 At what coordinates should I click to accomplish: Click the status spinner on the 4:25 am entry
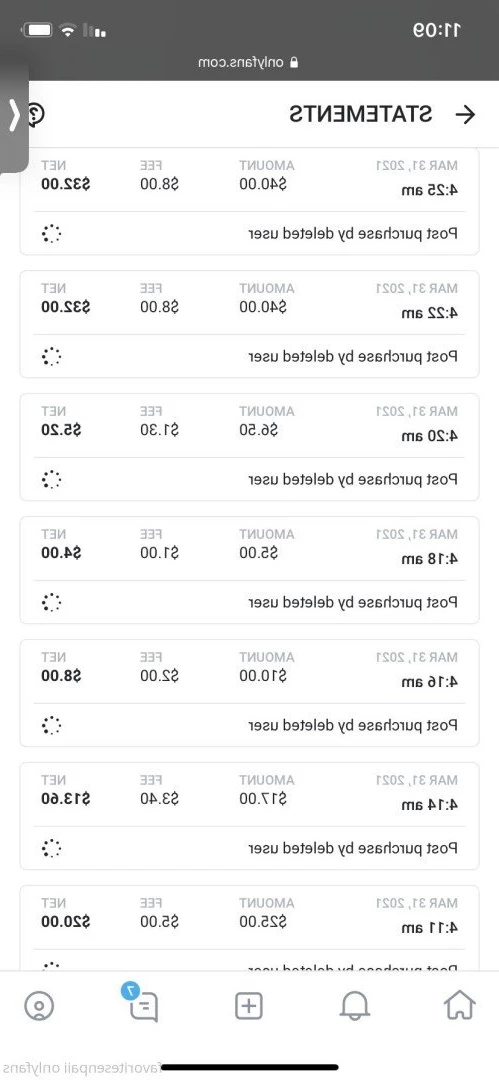pos(52,234)
